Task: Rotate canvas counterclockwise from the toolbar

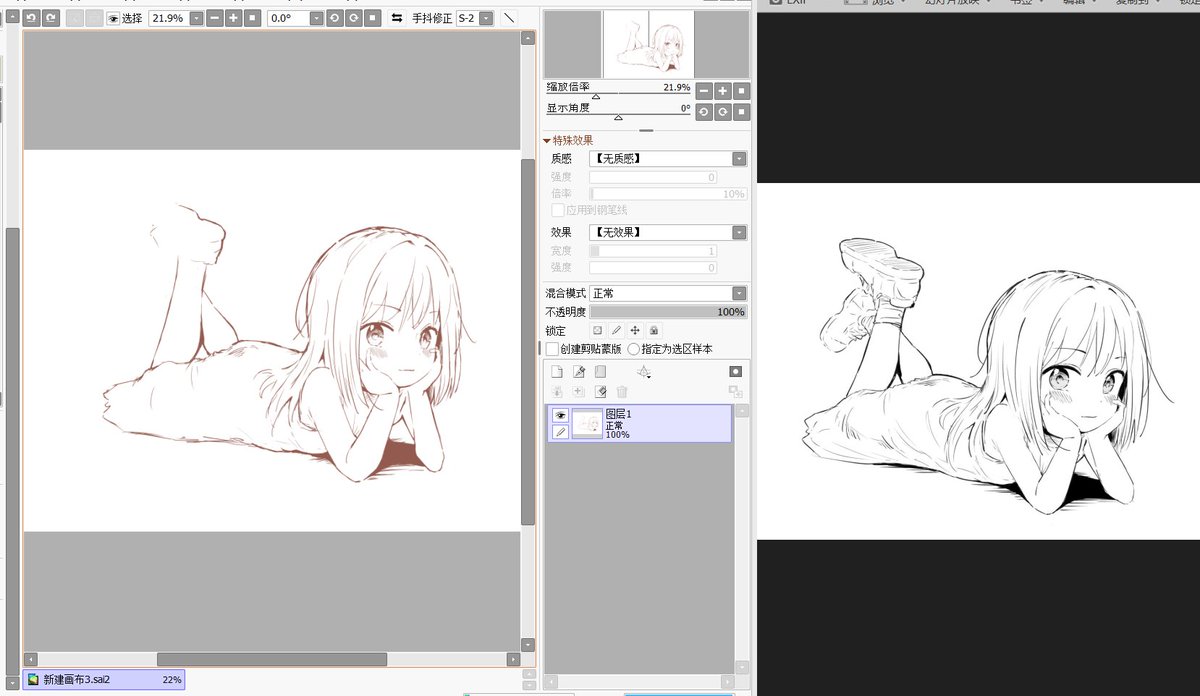Action: point(334,18)
